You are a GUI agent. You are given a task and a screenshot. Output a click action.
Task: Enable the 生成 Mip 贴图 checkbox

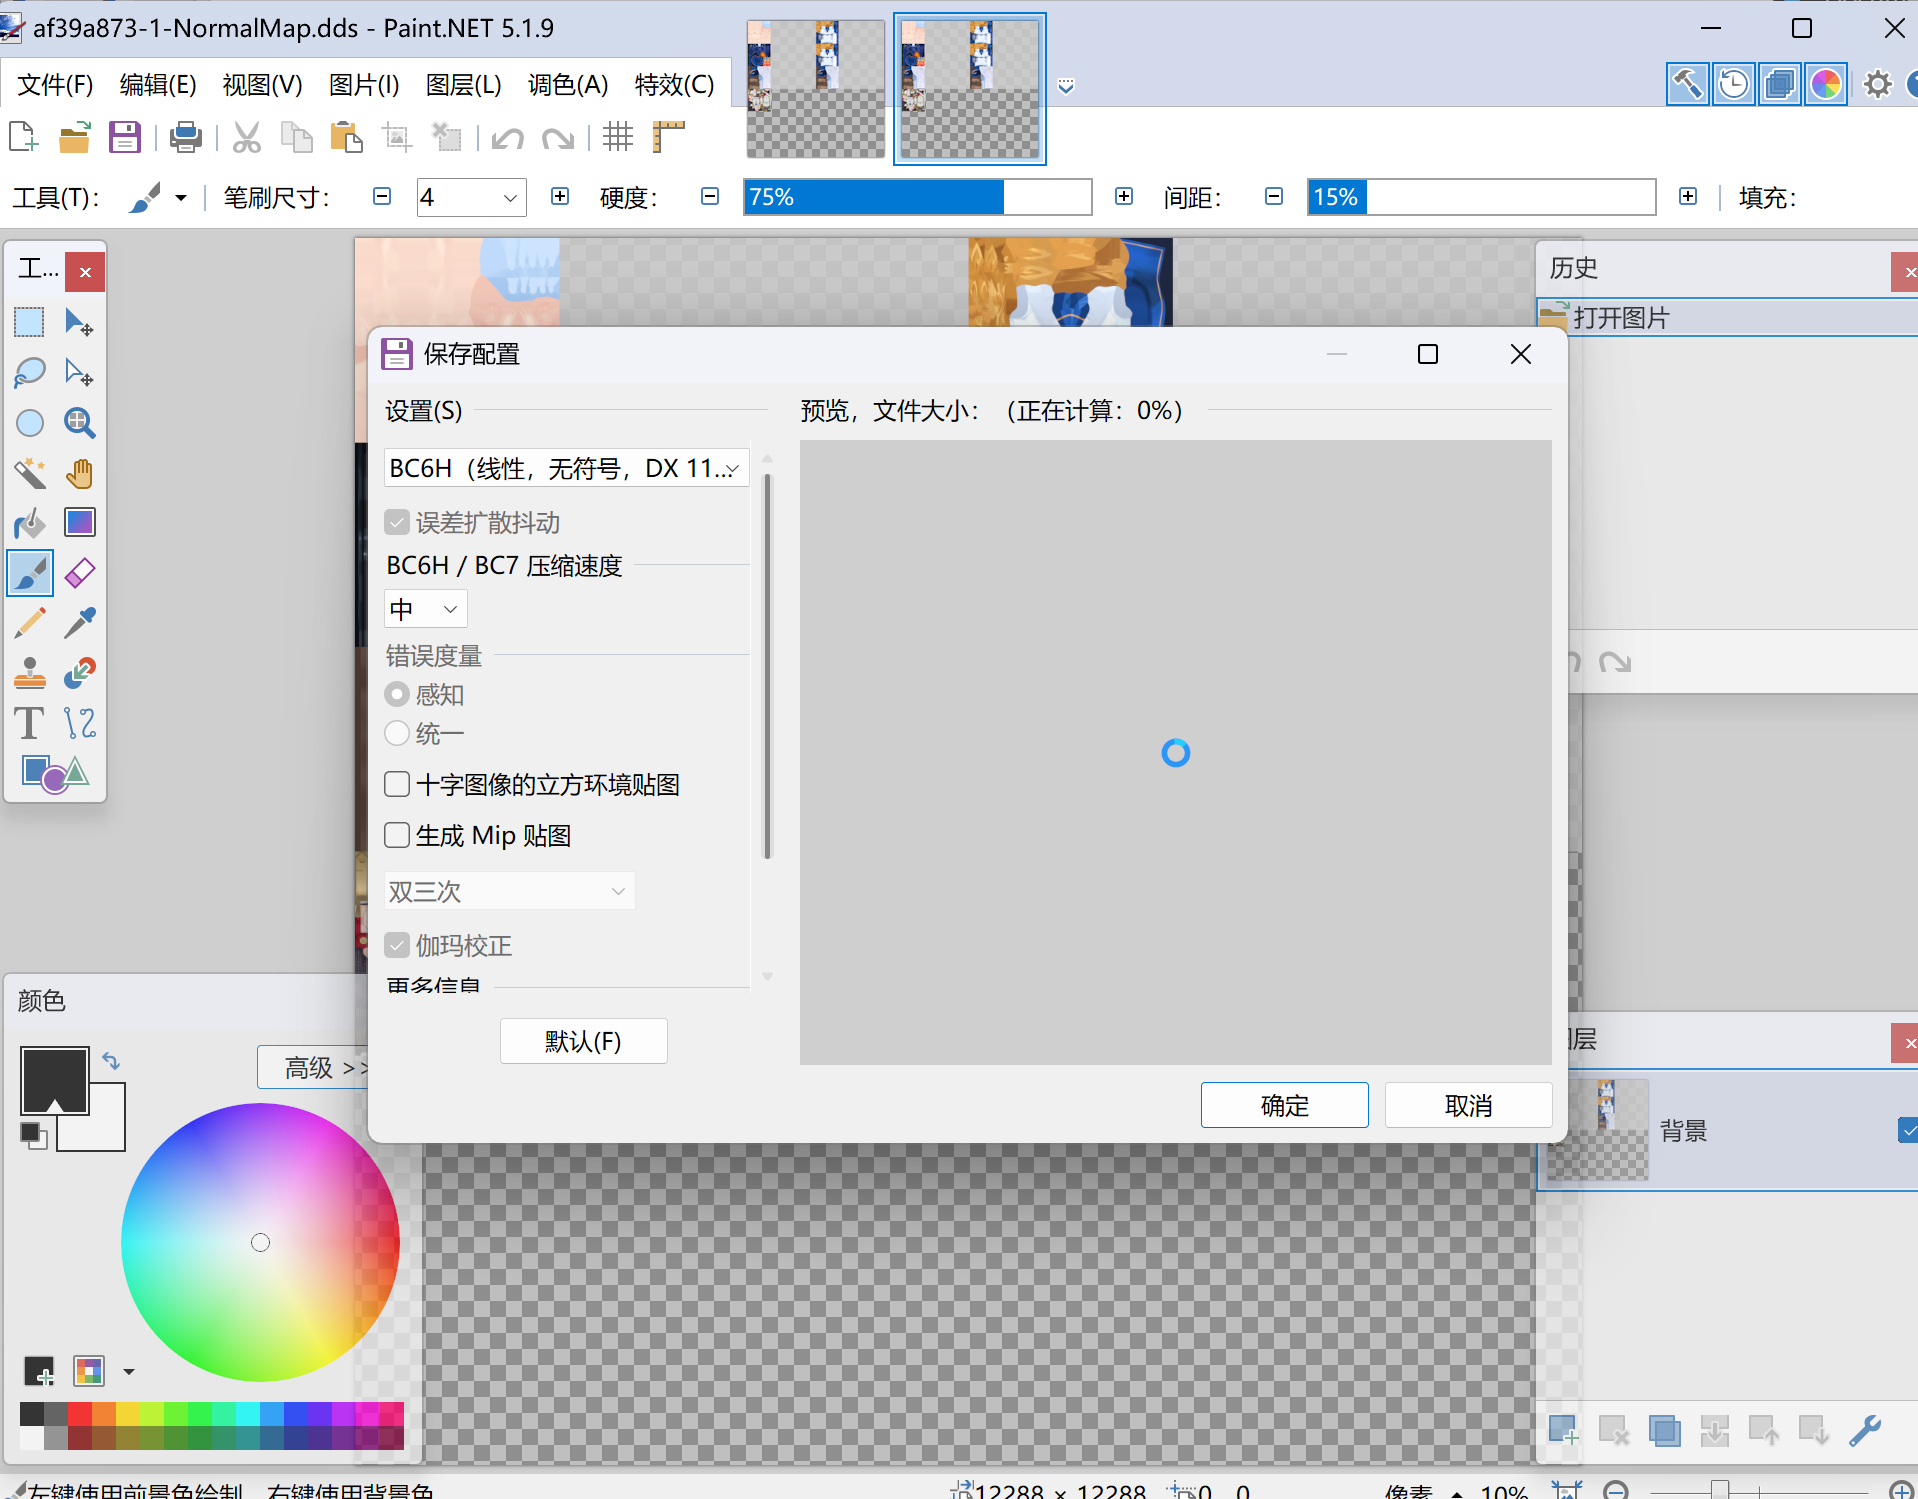(x=398, y=835)
